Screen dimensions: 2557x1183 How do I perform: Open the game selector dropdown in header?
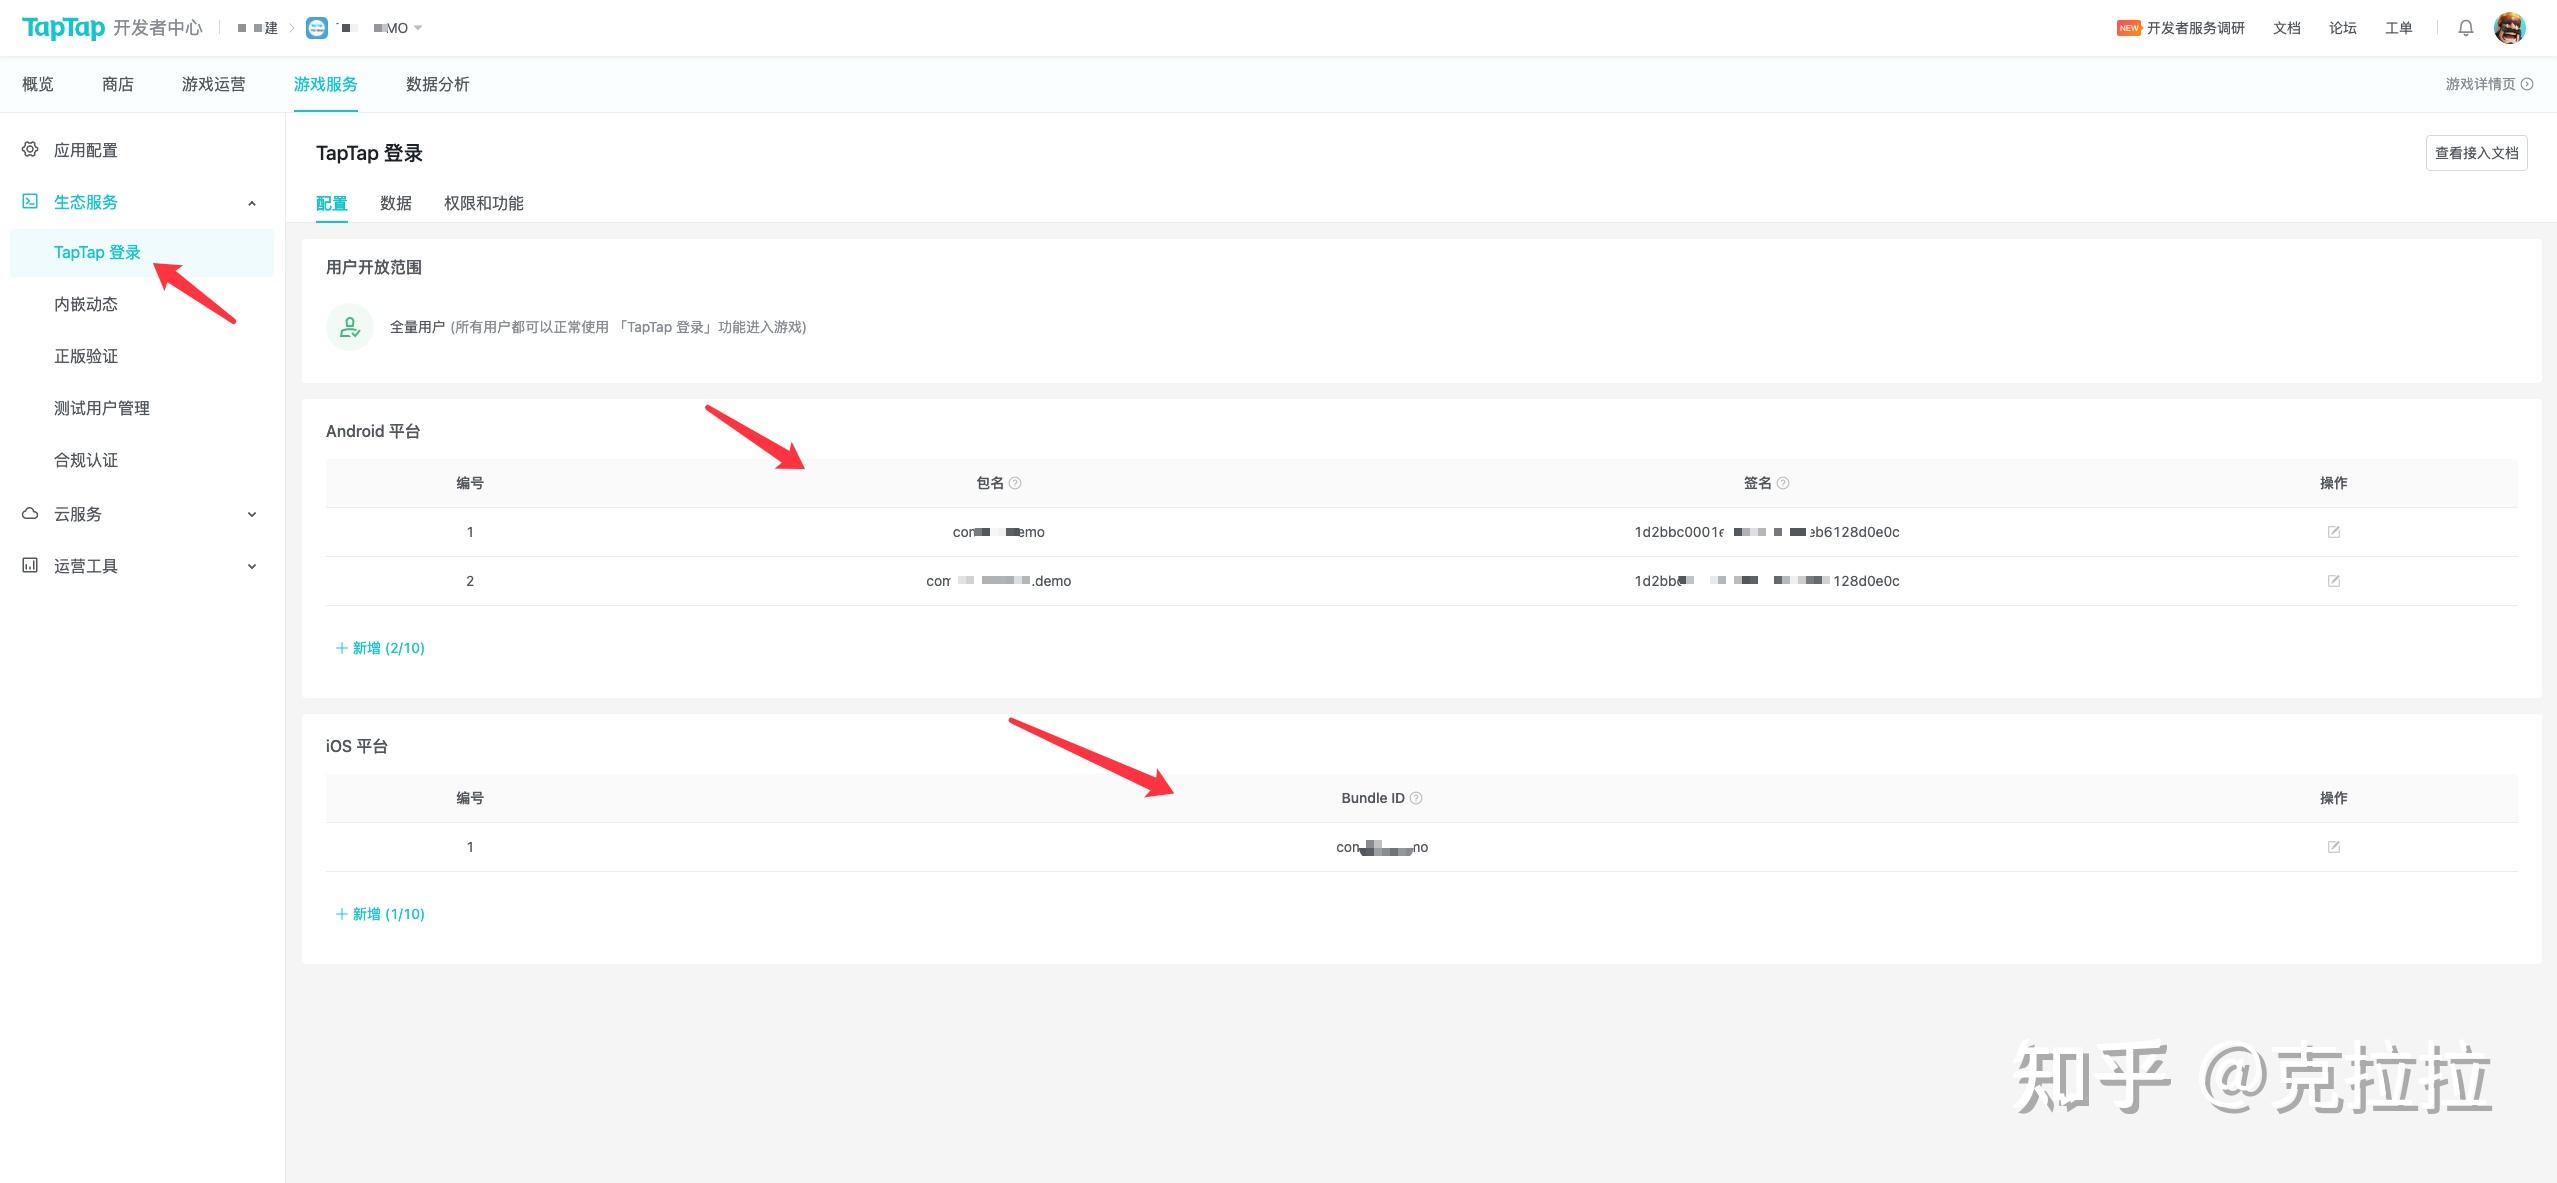tap(417, 28)
